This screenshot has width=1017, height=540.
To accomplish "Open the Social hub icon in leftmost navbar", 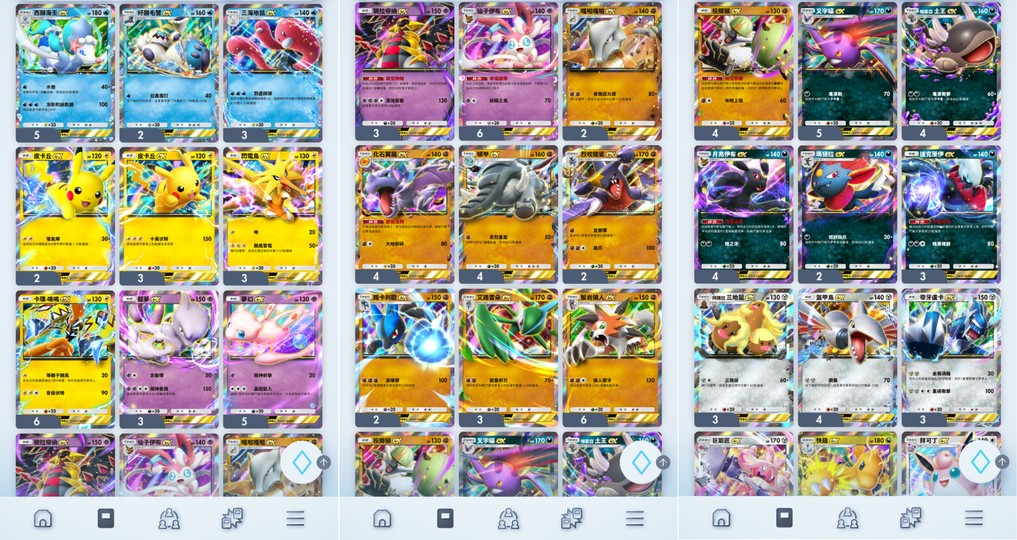I will tap(169, 518).
